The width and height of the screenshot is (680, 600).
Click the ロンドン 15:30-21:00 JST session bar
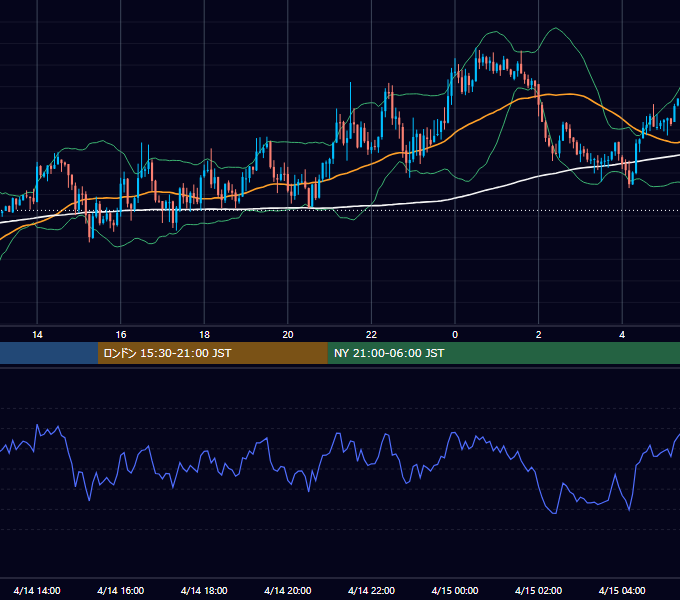(212, 353)
